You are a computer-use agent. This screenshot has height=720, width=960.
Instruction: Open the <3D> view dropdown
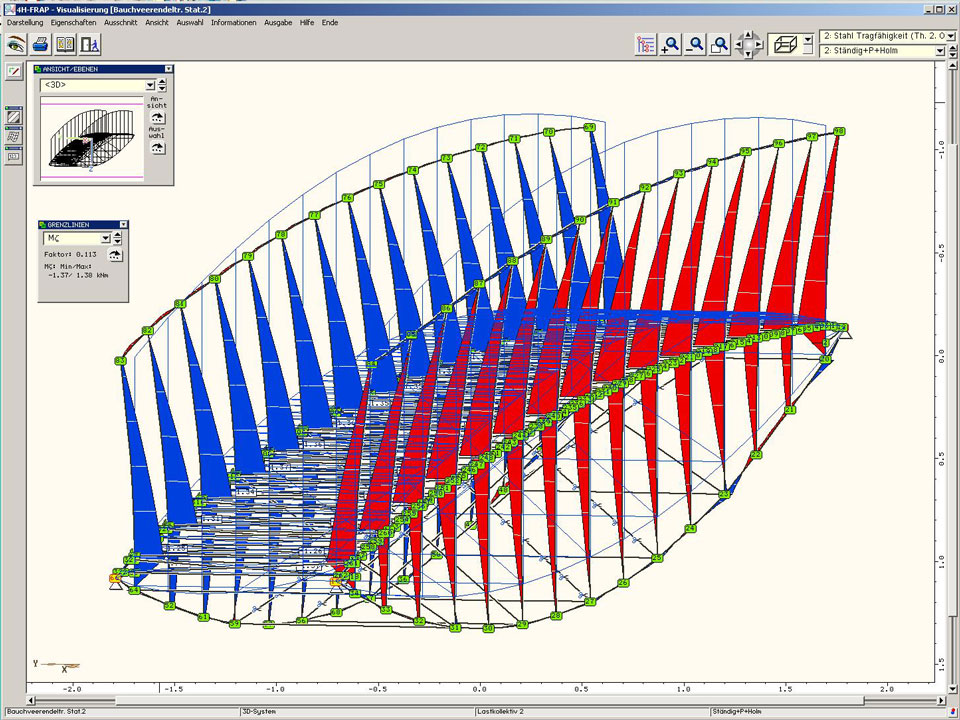(x=149, y=86)
